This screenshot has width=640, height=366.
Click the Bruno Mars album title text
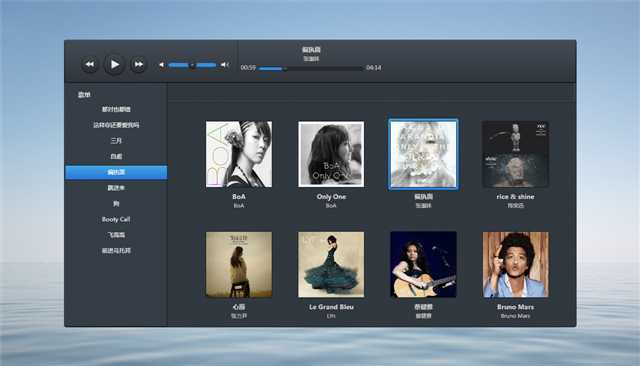516,307
